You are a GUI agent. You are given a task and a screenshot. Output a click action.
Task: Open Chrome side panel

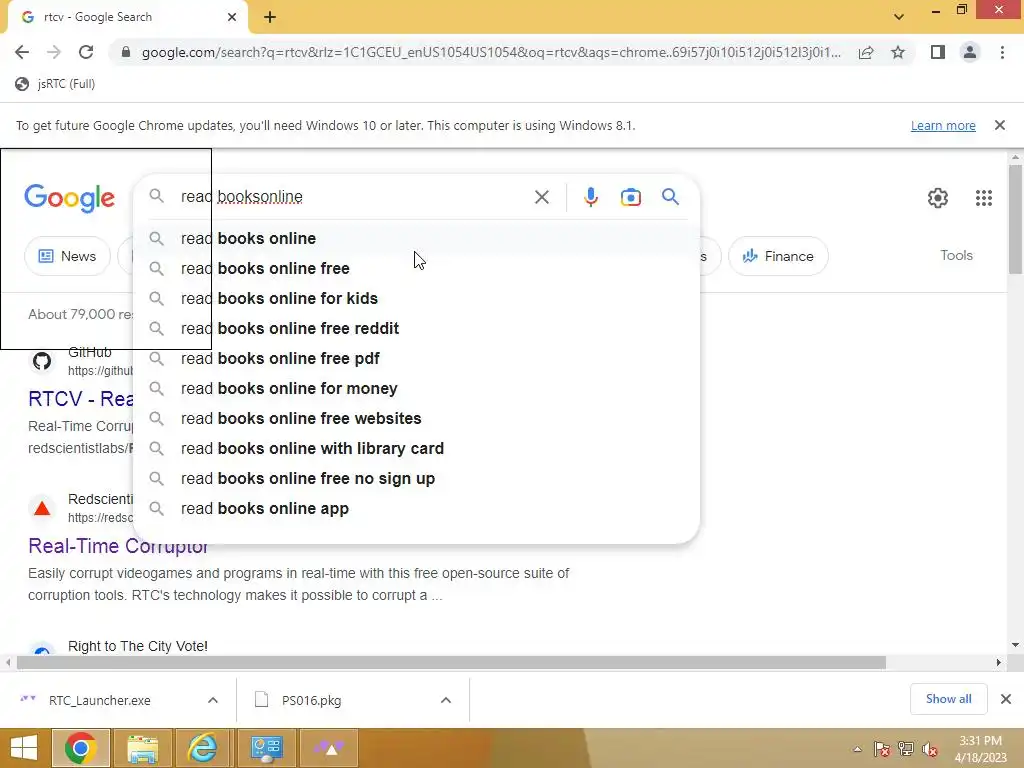[938, 52]
